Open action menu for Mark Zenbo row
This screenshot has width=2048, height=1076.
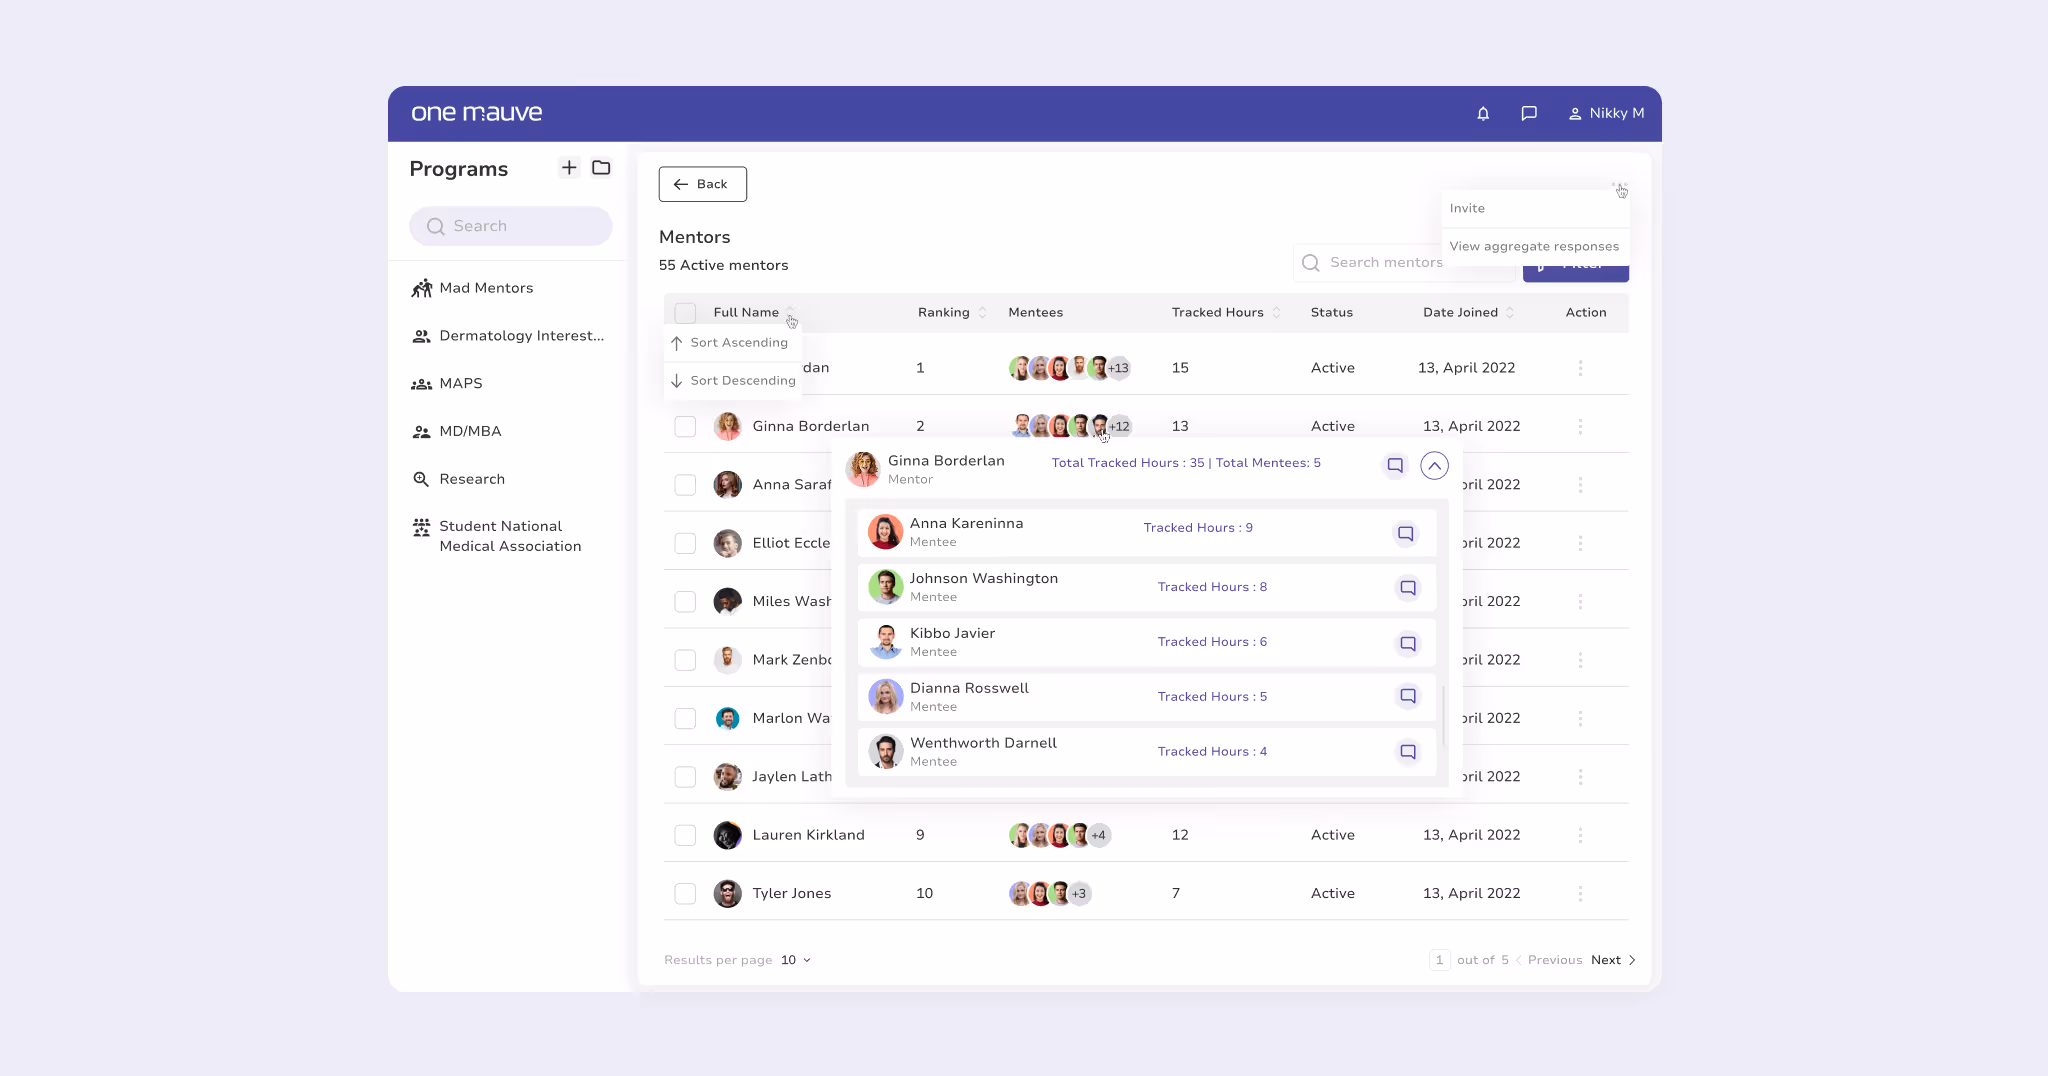pos(1580,660)
